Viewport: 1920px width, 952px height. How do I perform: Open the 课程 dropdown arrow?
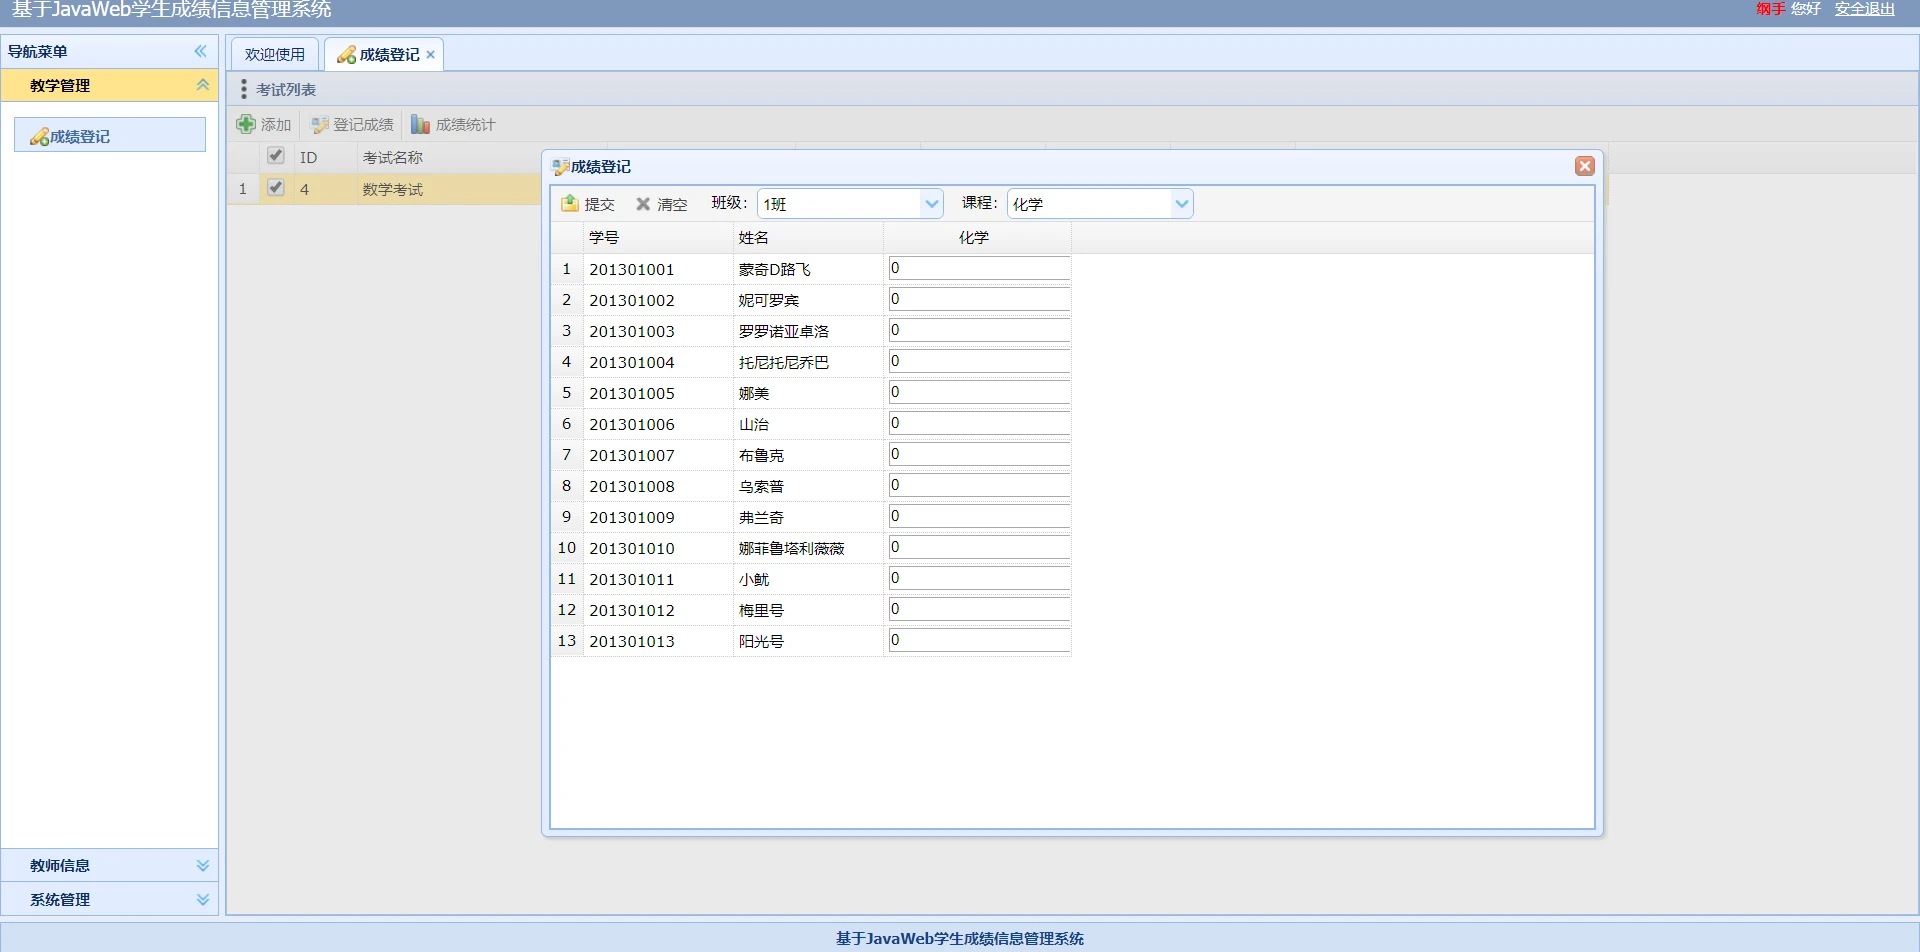pyautogui.click(x=1182, y=204)
